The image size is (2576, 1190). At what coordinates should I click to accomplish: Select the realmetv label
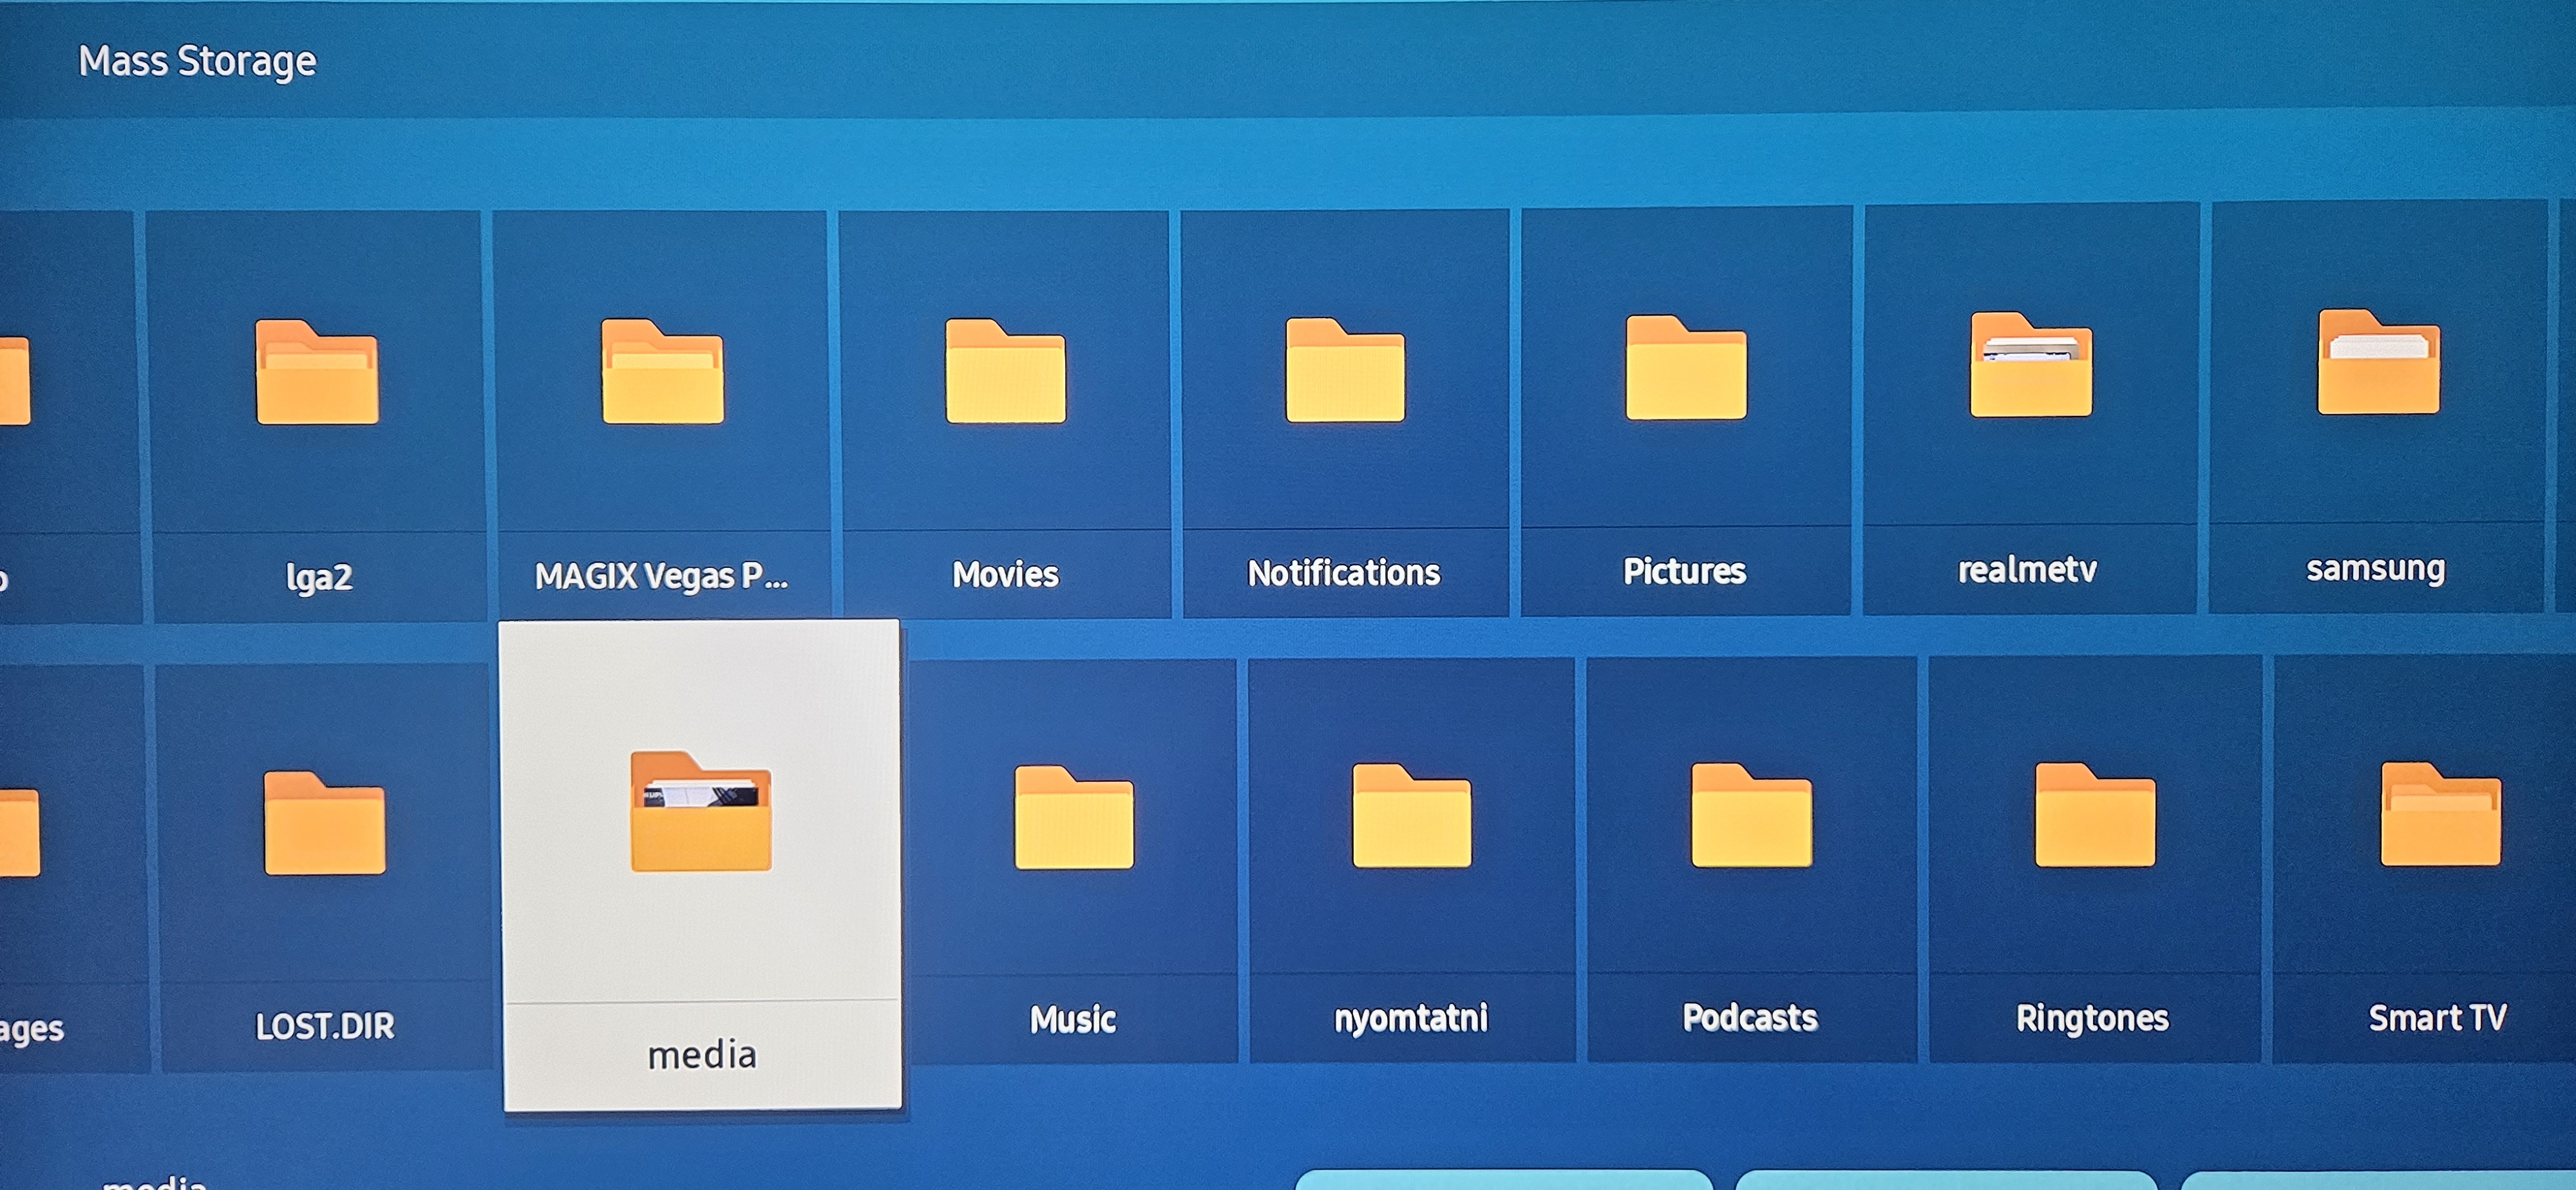pyautogui.click(x=2027, y=569)
